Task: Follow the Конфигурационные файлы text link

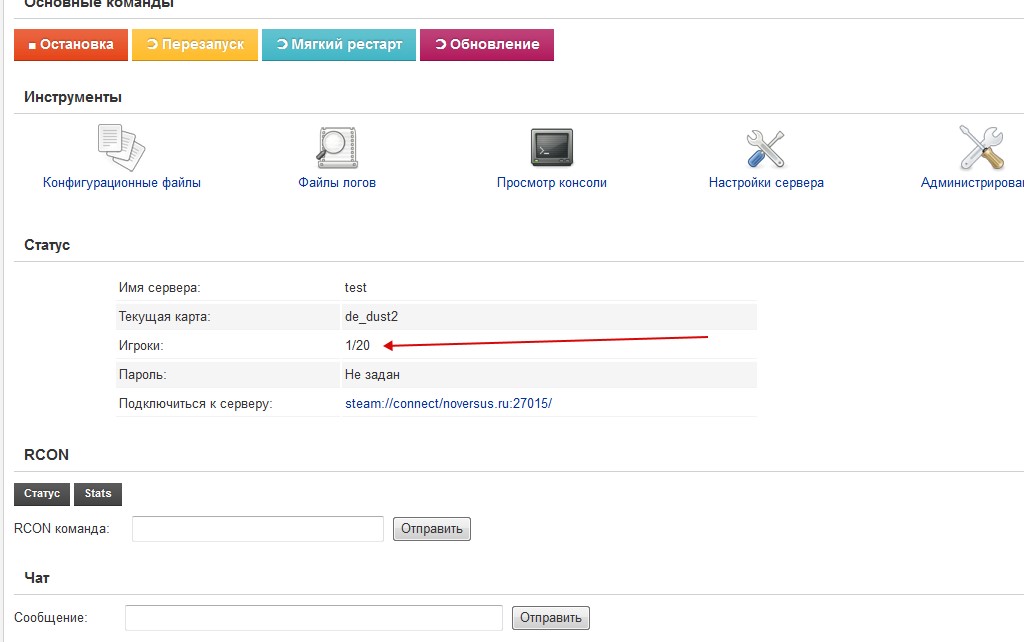Action: [x=122, y=183]
